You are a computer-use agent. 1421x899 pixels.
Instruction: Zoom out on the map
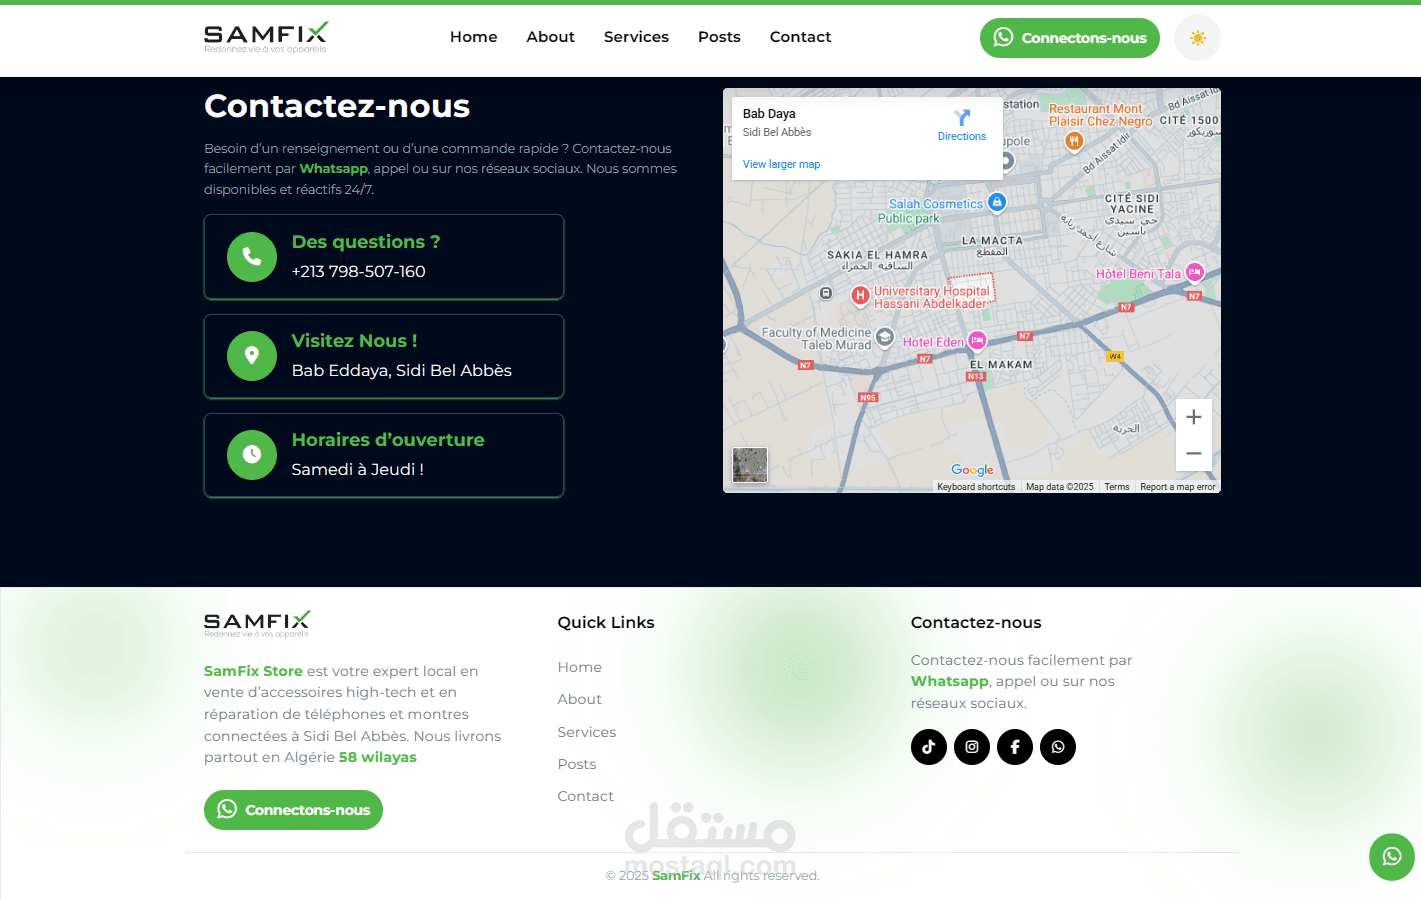(x=1194, y=453)
